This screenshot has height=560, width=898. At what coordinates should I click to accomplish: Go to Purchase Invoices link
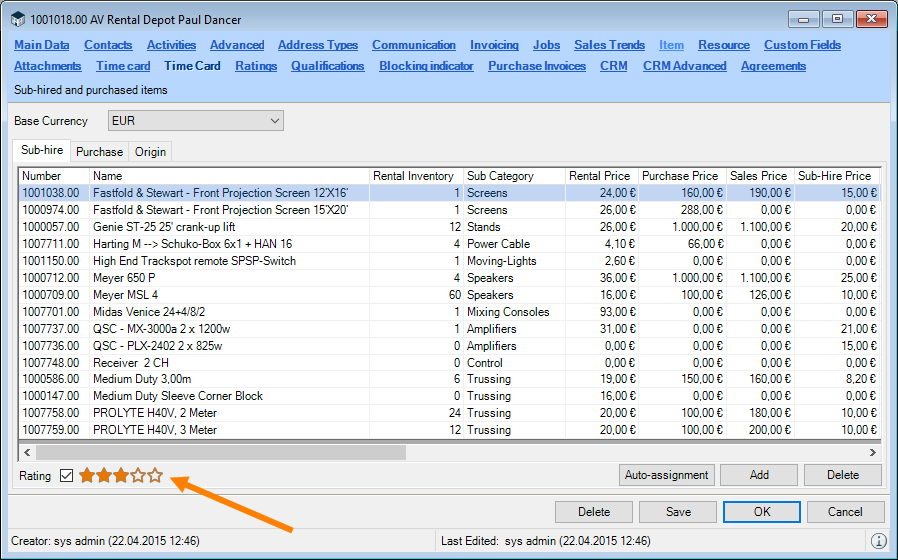pos(537,66)
